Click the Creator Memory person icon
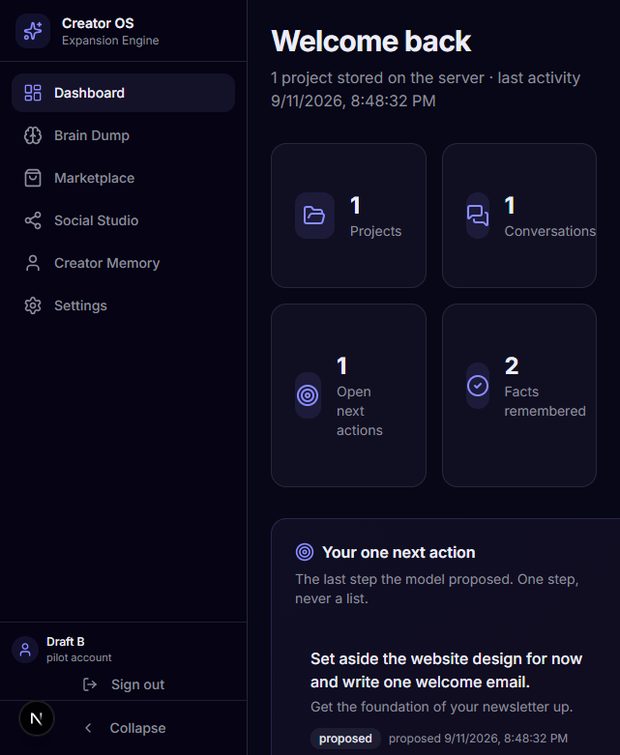The image size is (620, 755). [33, 263]
